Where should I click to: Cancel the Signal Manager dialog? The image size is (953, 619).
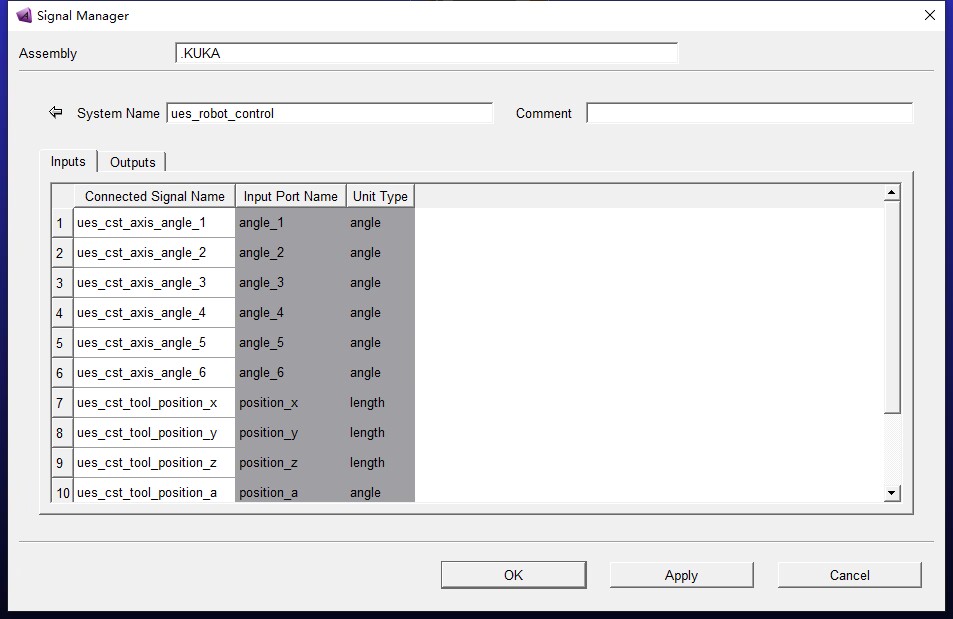click(849, 575)
